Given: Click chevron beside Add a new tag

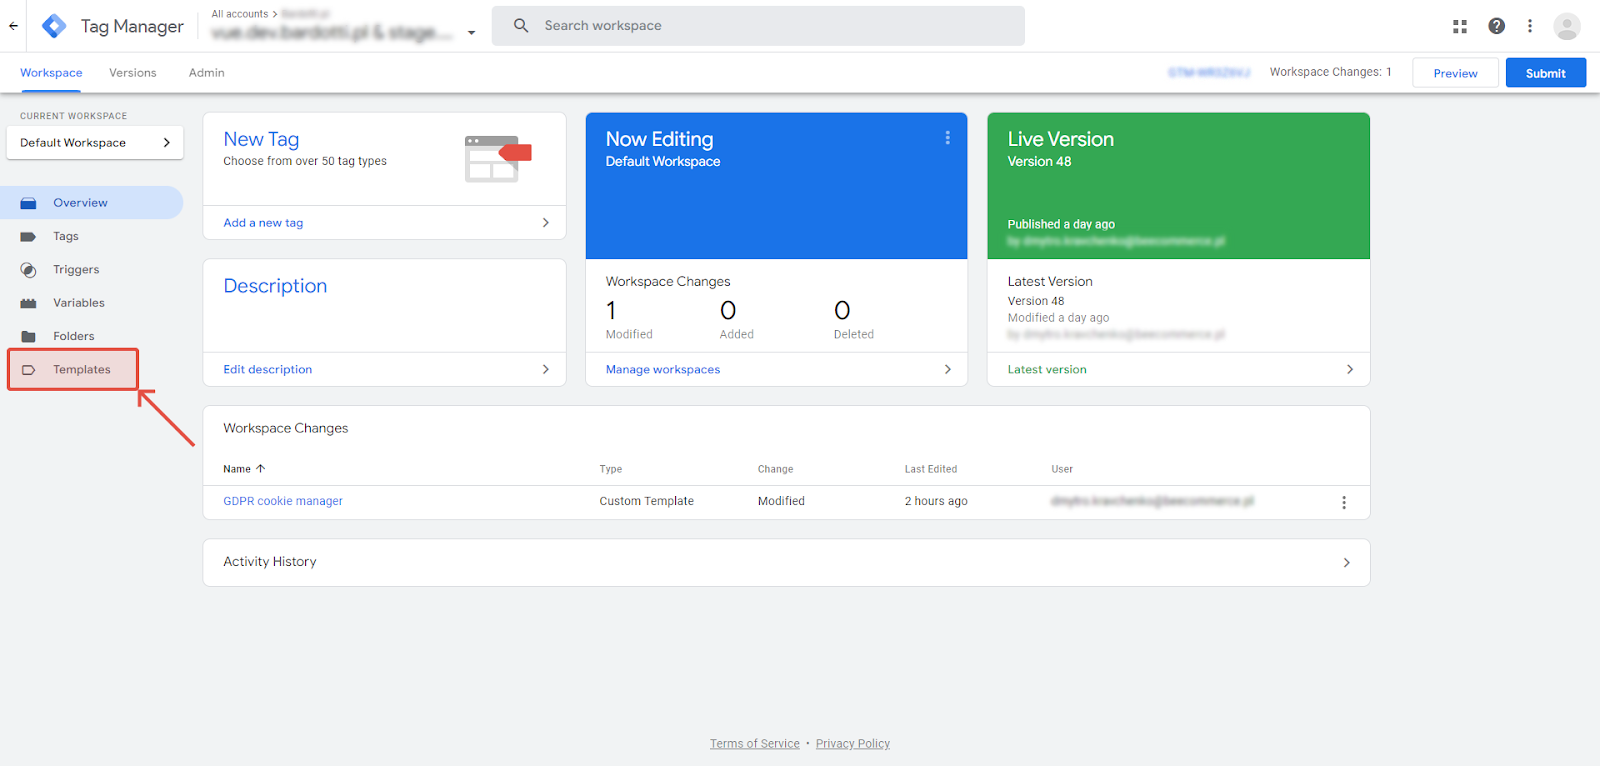Looking at the screenshot, I should (x=545, y=223).
